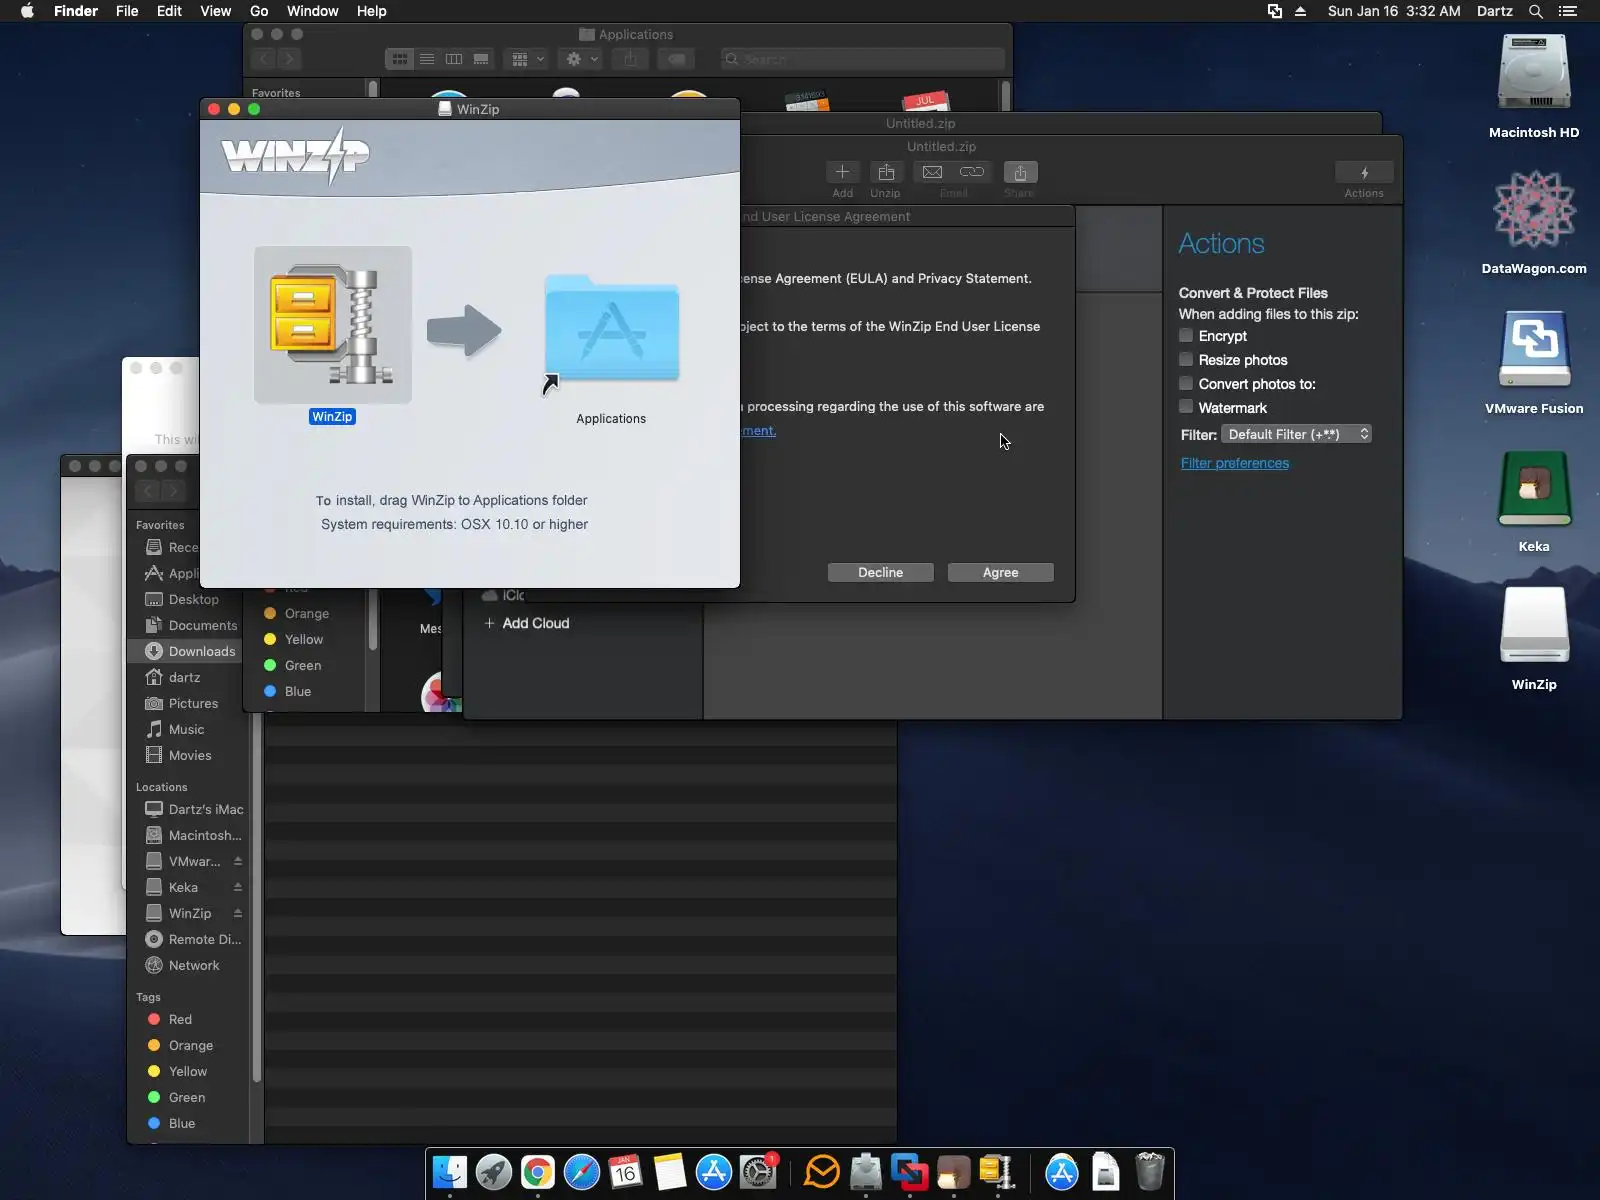The height and width of the screenshot is (1200, 1600).
Task: Open the Default Filter dropdown
Action: (x=1297, y=434)
